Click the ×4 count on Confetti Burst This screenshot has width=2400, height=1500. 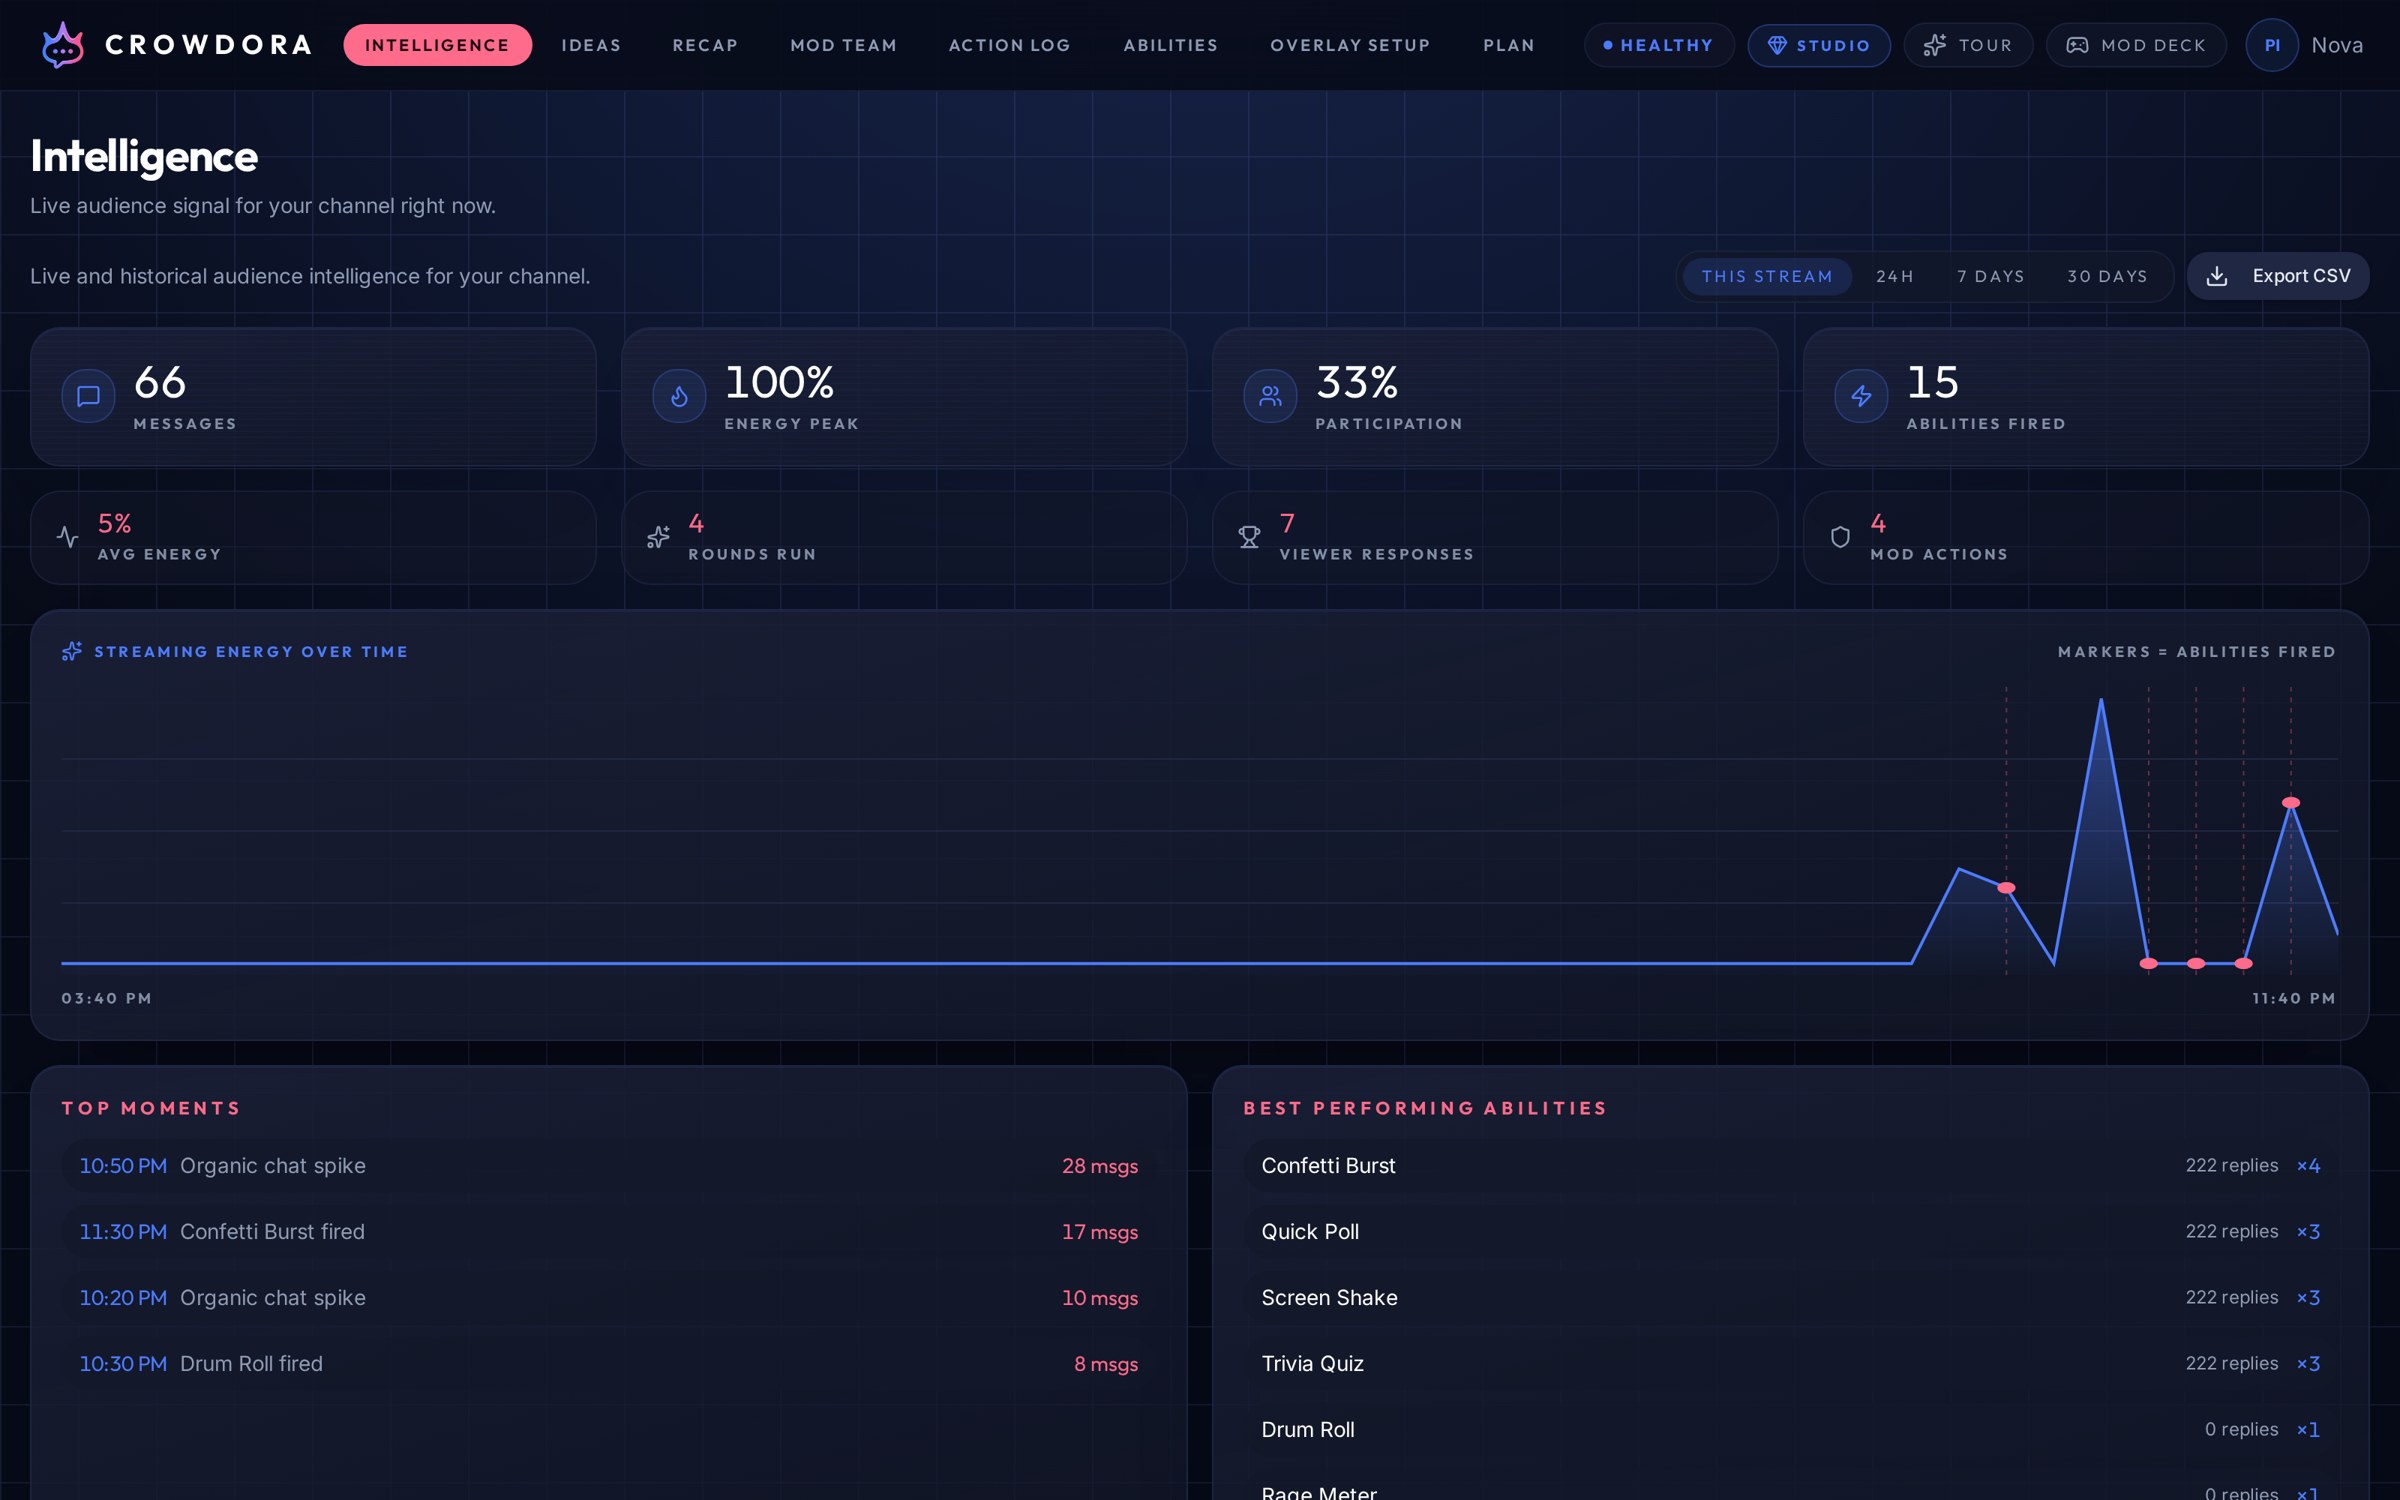[x=2308, y=1166]
